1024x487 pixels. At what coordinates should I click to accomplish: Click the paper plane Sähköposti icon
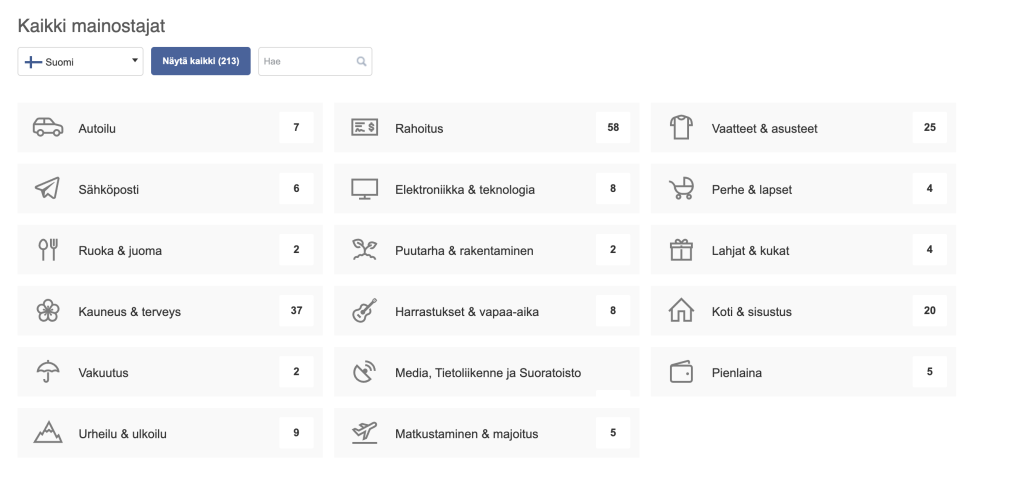(47, 189)
